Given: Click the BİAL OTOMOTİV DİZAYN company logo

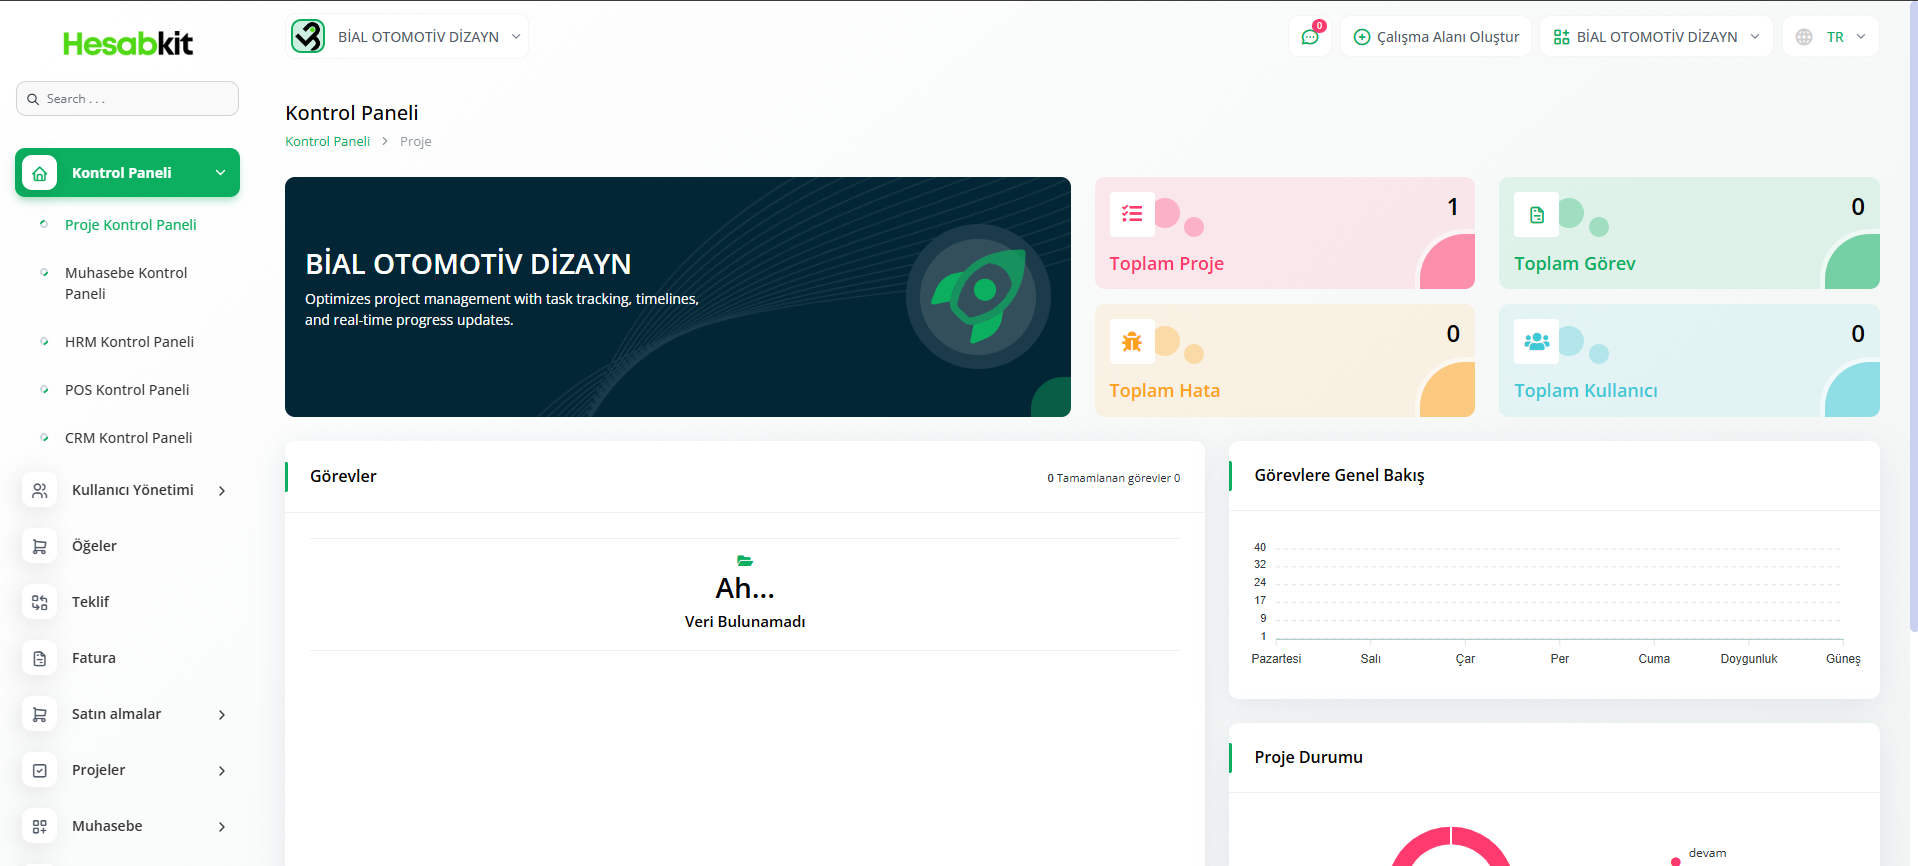Looking at the screenshot, I should [308, 36].
